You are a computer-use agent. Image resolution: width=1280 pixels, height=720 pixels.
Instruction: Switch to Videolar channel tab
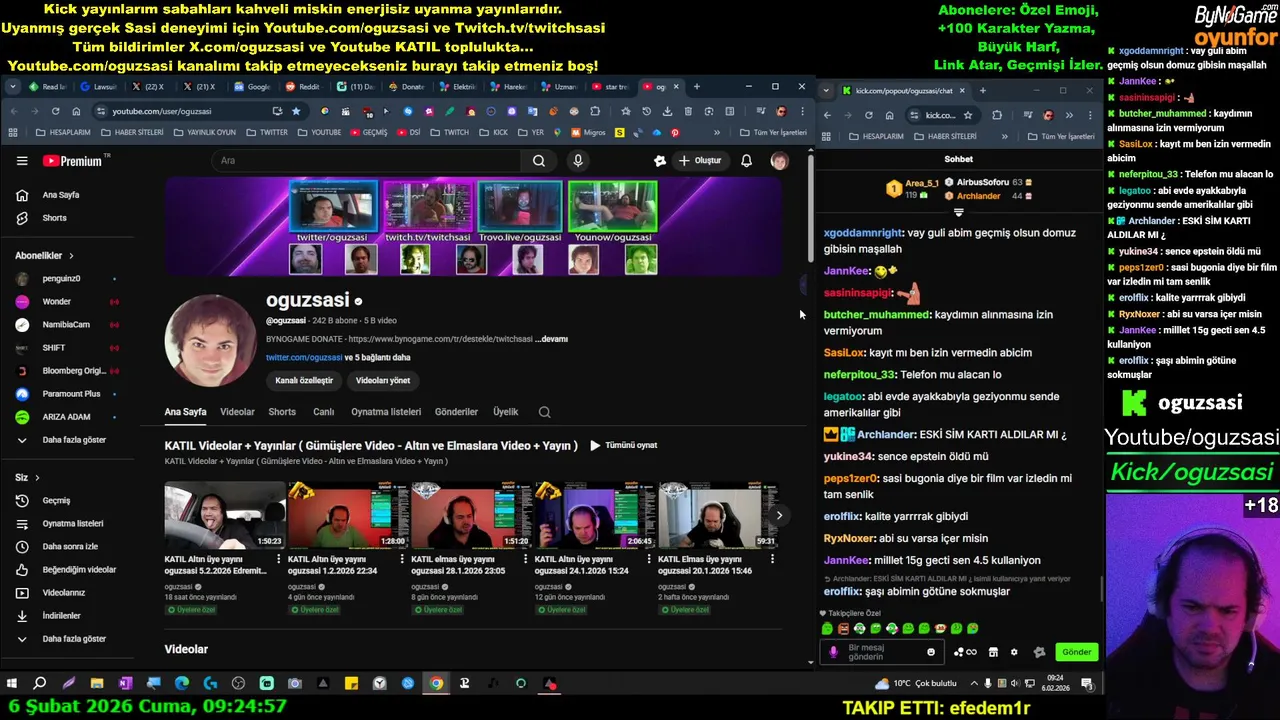237,412
